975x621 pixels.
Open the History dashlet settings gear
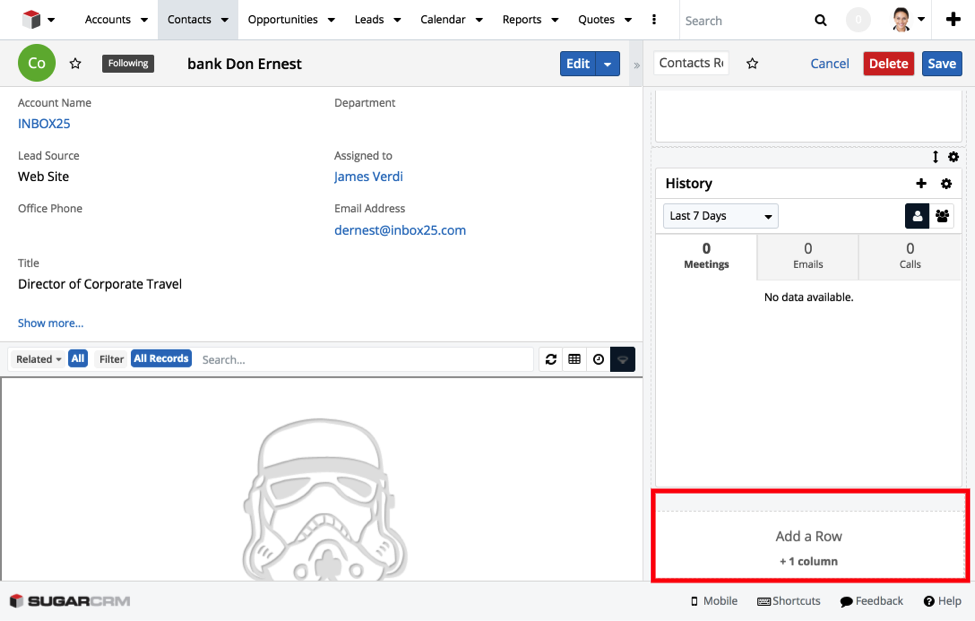click(946, 183)
